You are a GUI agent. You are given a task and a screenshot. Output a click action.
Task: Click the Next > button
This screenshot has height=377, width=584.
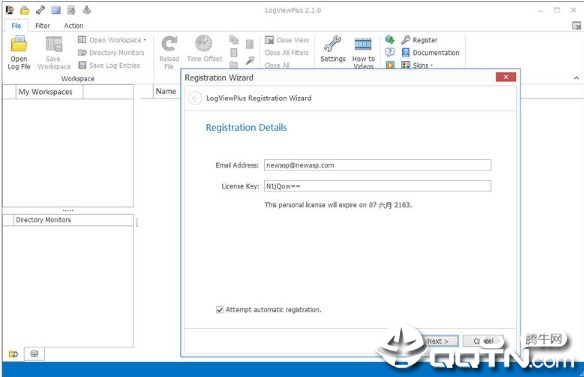coord(439,341)
